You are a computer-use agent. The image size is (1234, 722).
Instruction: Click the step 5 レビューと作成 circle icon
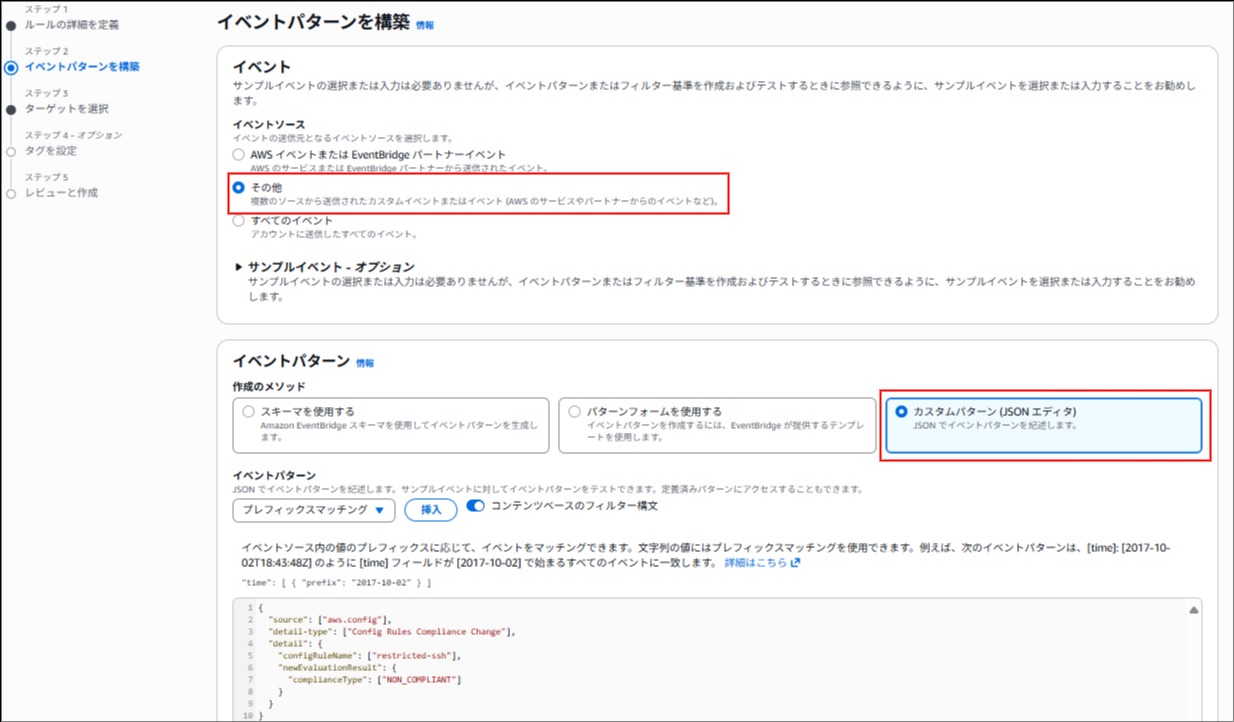(11, 194)
